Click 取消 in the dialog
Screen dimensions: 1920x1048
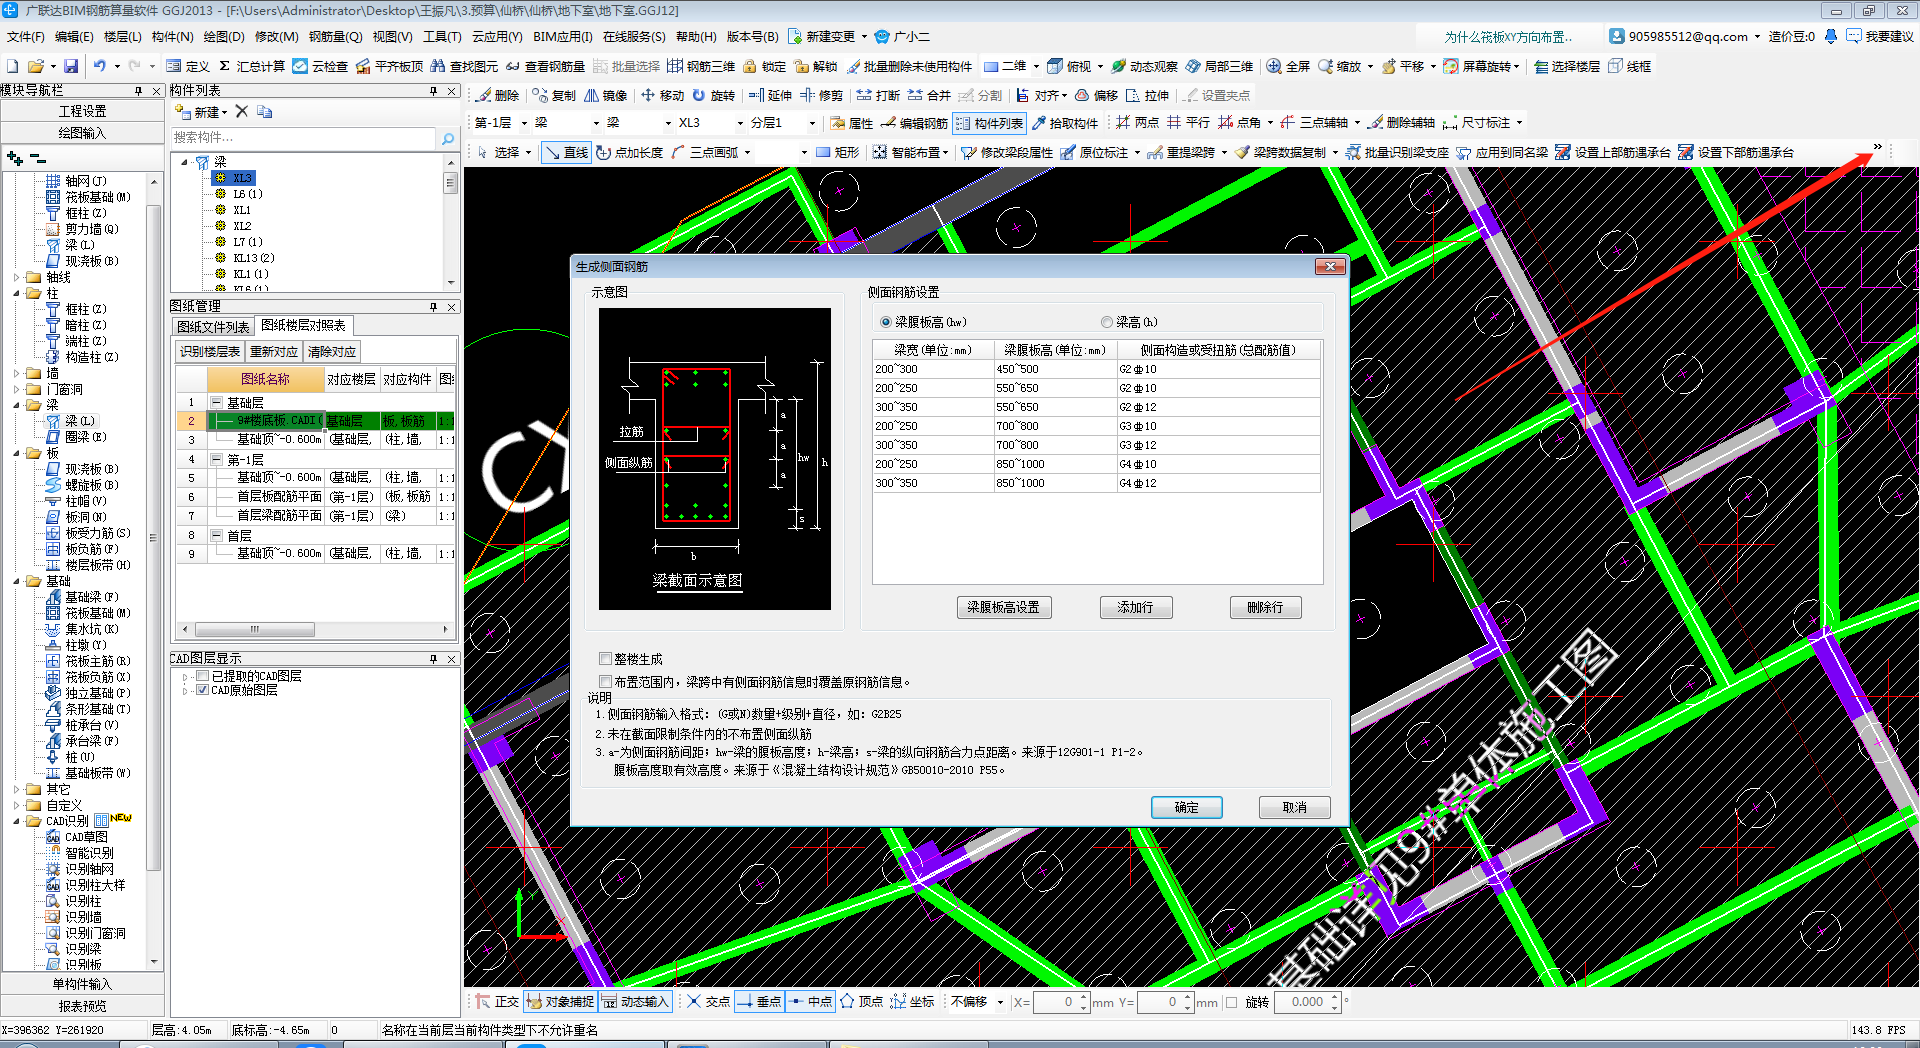tap(1294, 808)
